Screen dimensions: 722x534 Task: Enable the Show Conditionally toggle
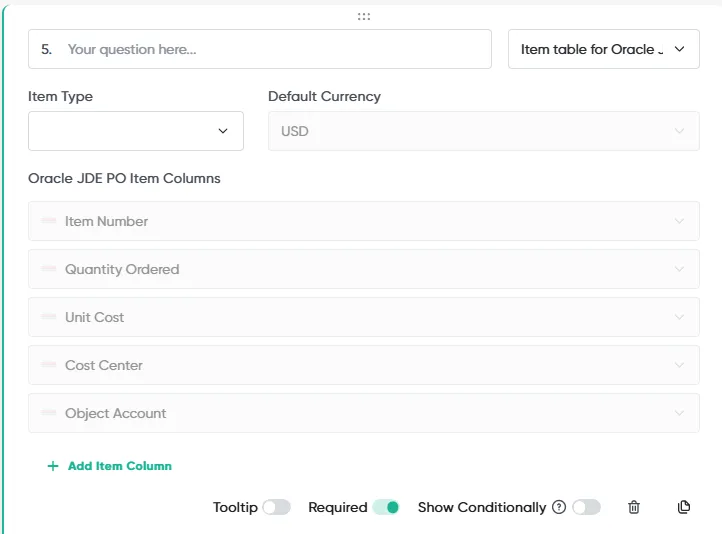pyautogui.click(x=587, y=507)
